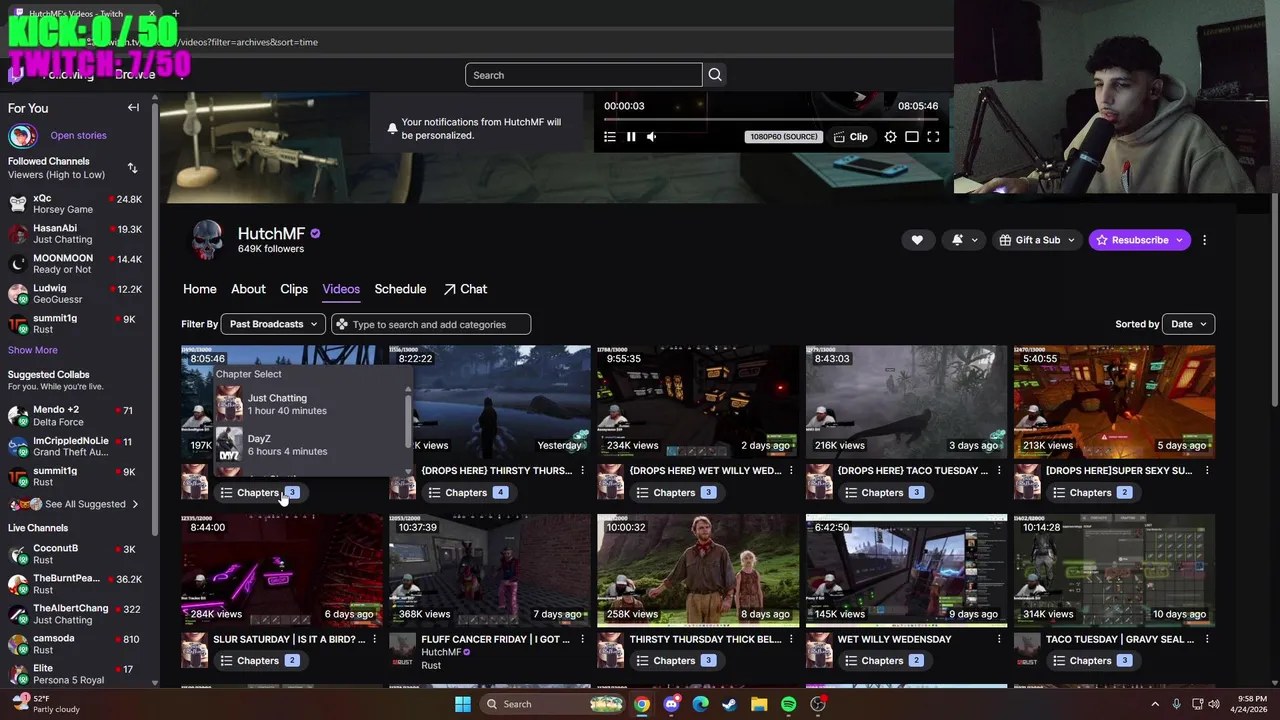Open HasanAbi channel in sidebar
This screenshot has width=1280, height=720.
click(x=76, y=234)
